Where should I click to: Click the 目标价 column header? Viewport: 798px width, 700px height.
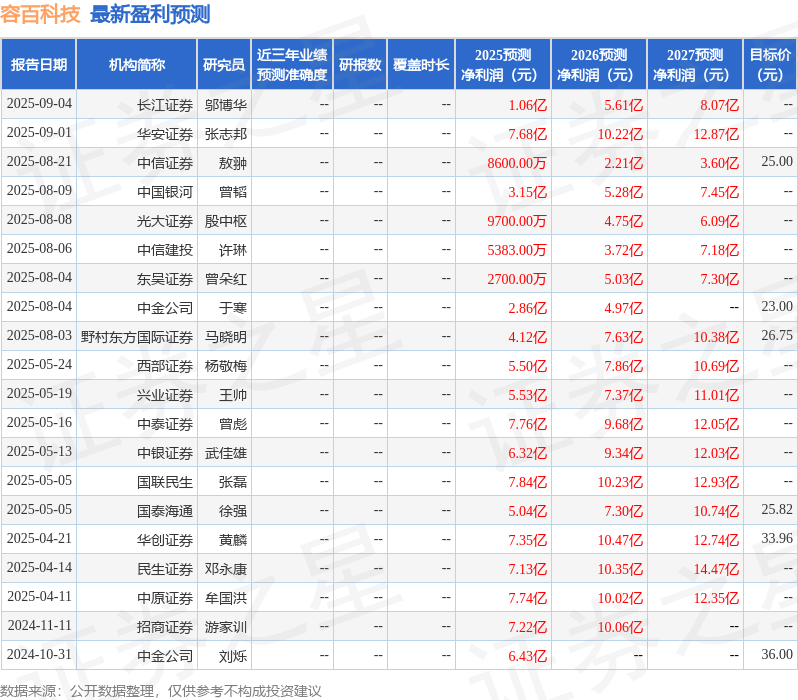click(770, 65)
